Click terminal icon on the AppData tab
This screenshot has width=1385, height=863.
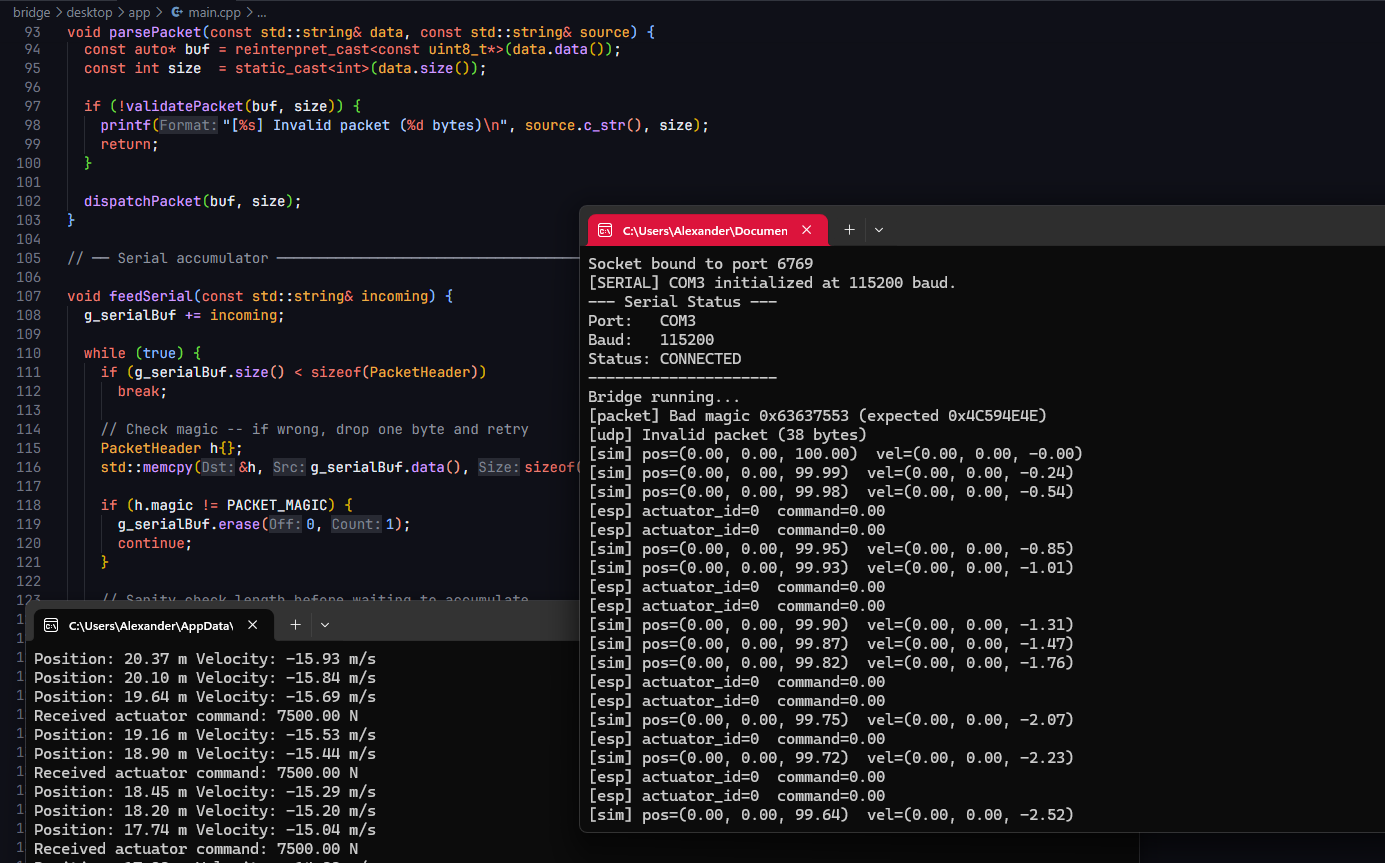[50, 626]
